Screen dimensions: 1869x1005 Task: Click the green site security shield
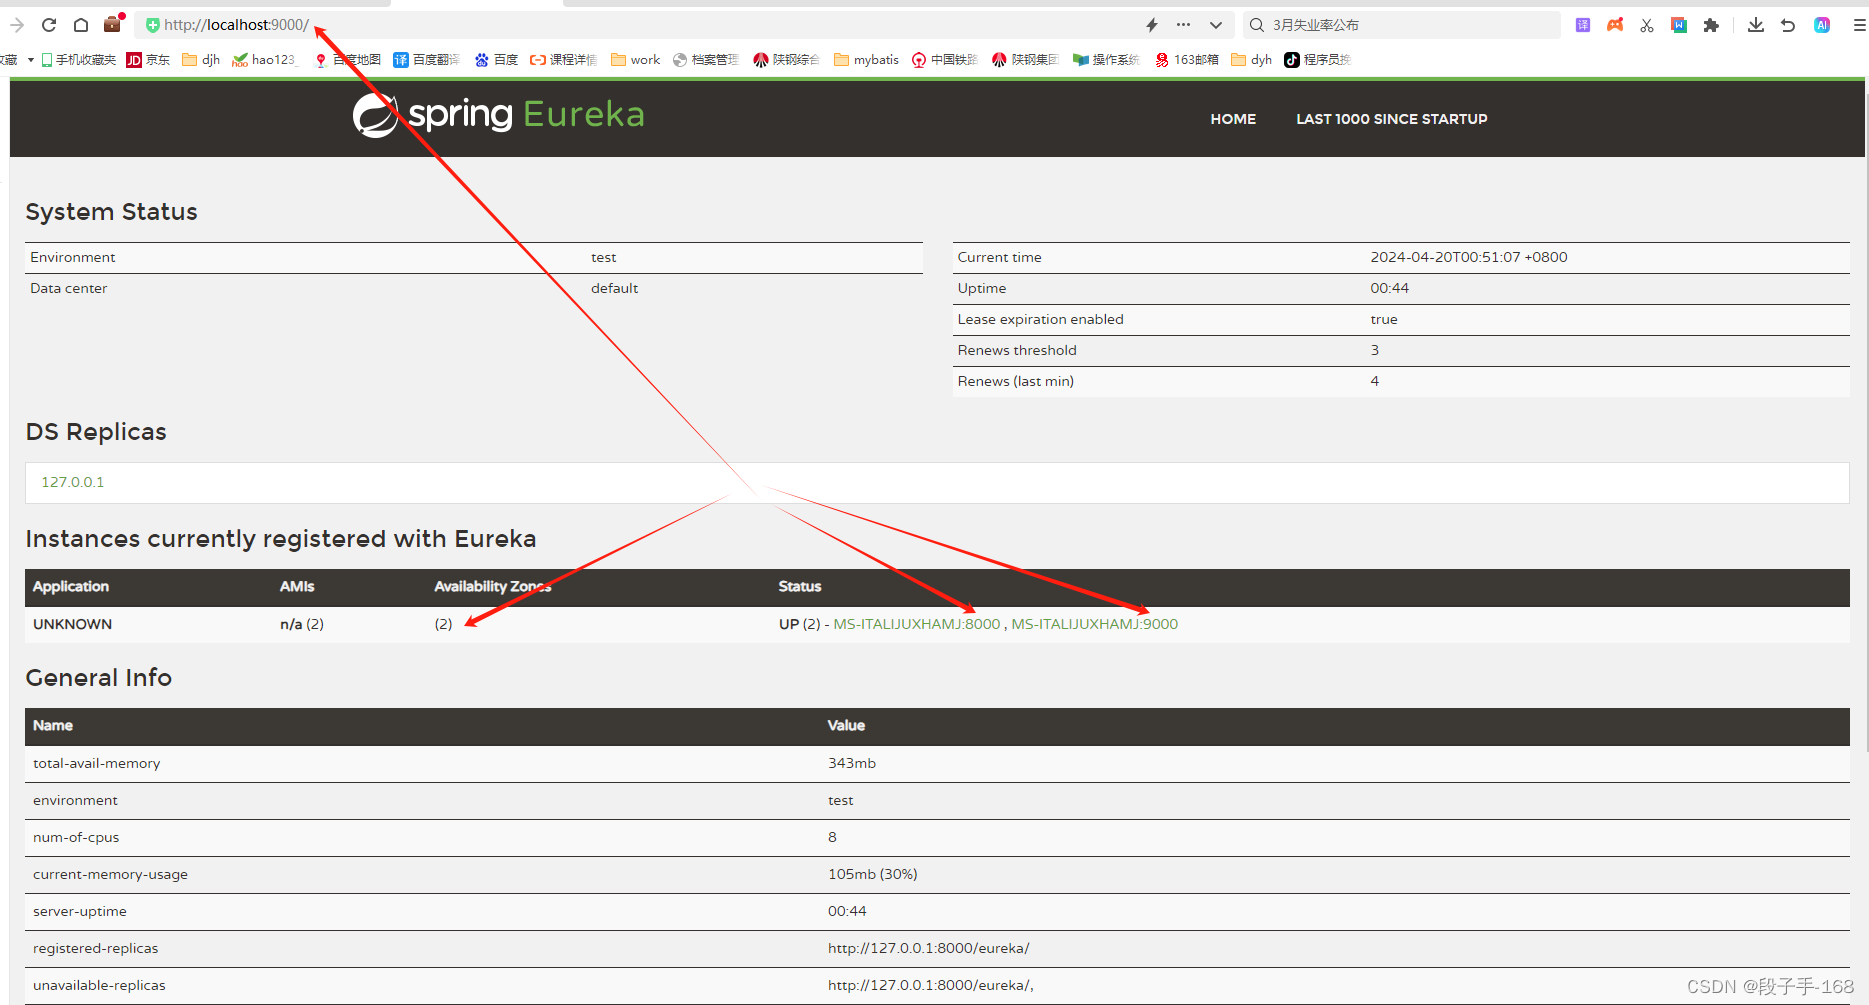(152, 25)
